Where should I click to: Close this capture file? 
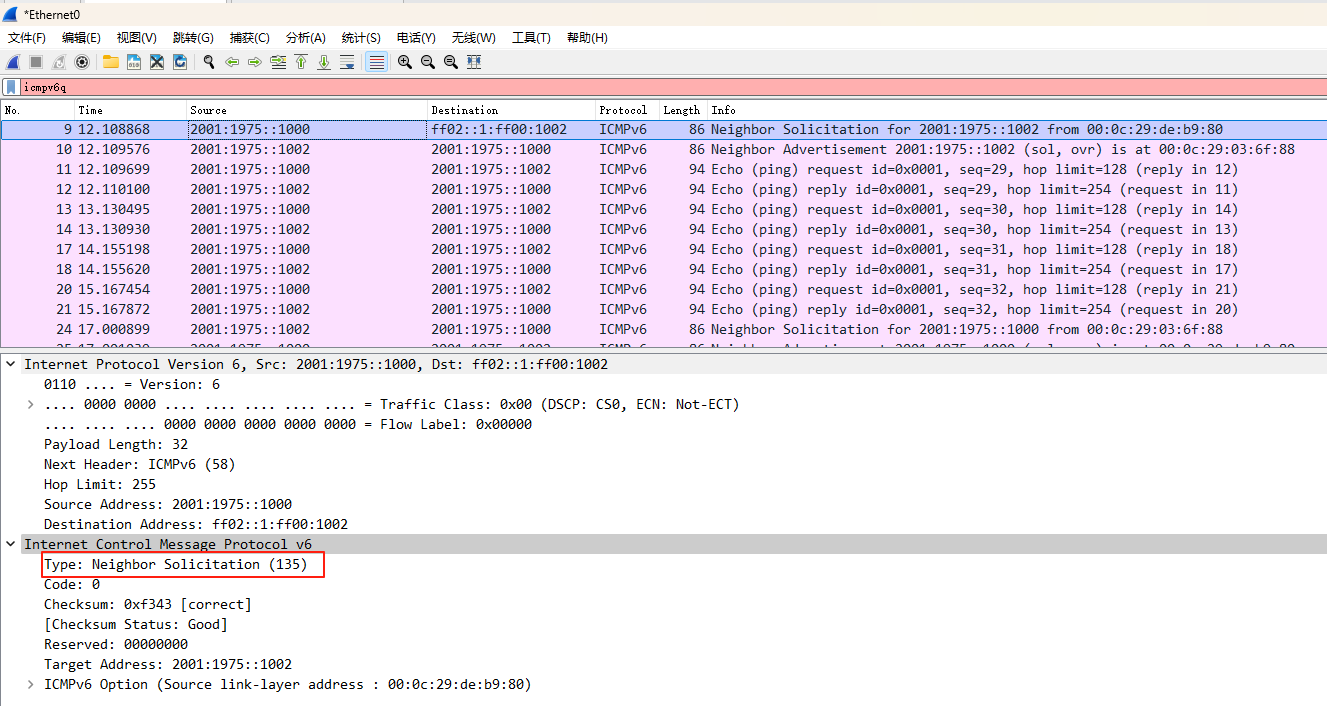point(157,62)
